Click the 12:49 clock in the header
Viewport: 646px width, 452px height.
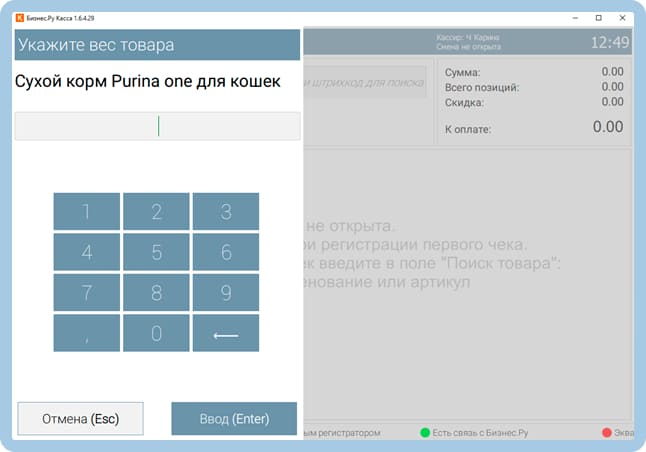[610, 42]
